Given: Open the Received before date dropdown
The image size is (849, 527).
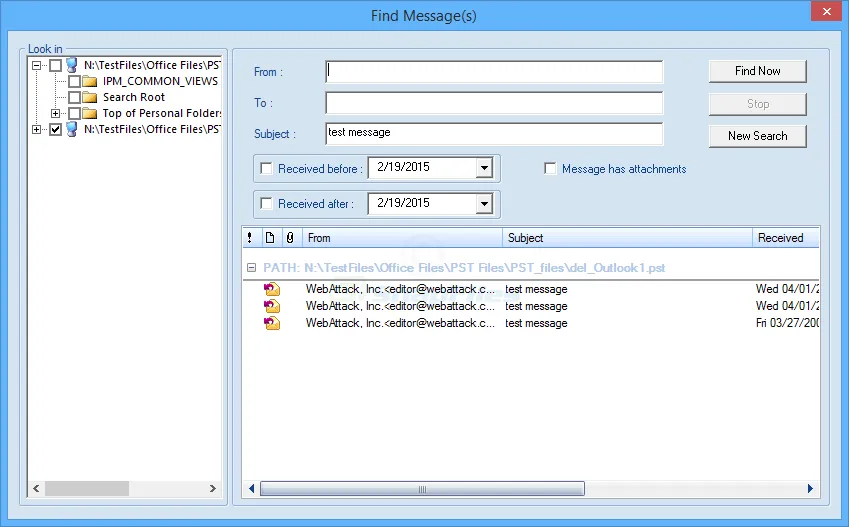Looking at the screenshot, I should (x=484, y=168).
